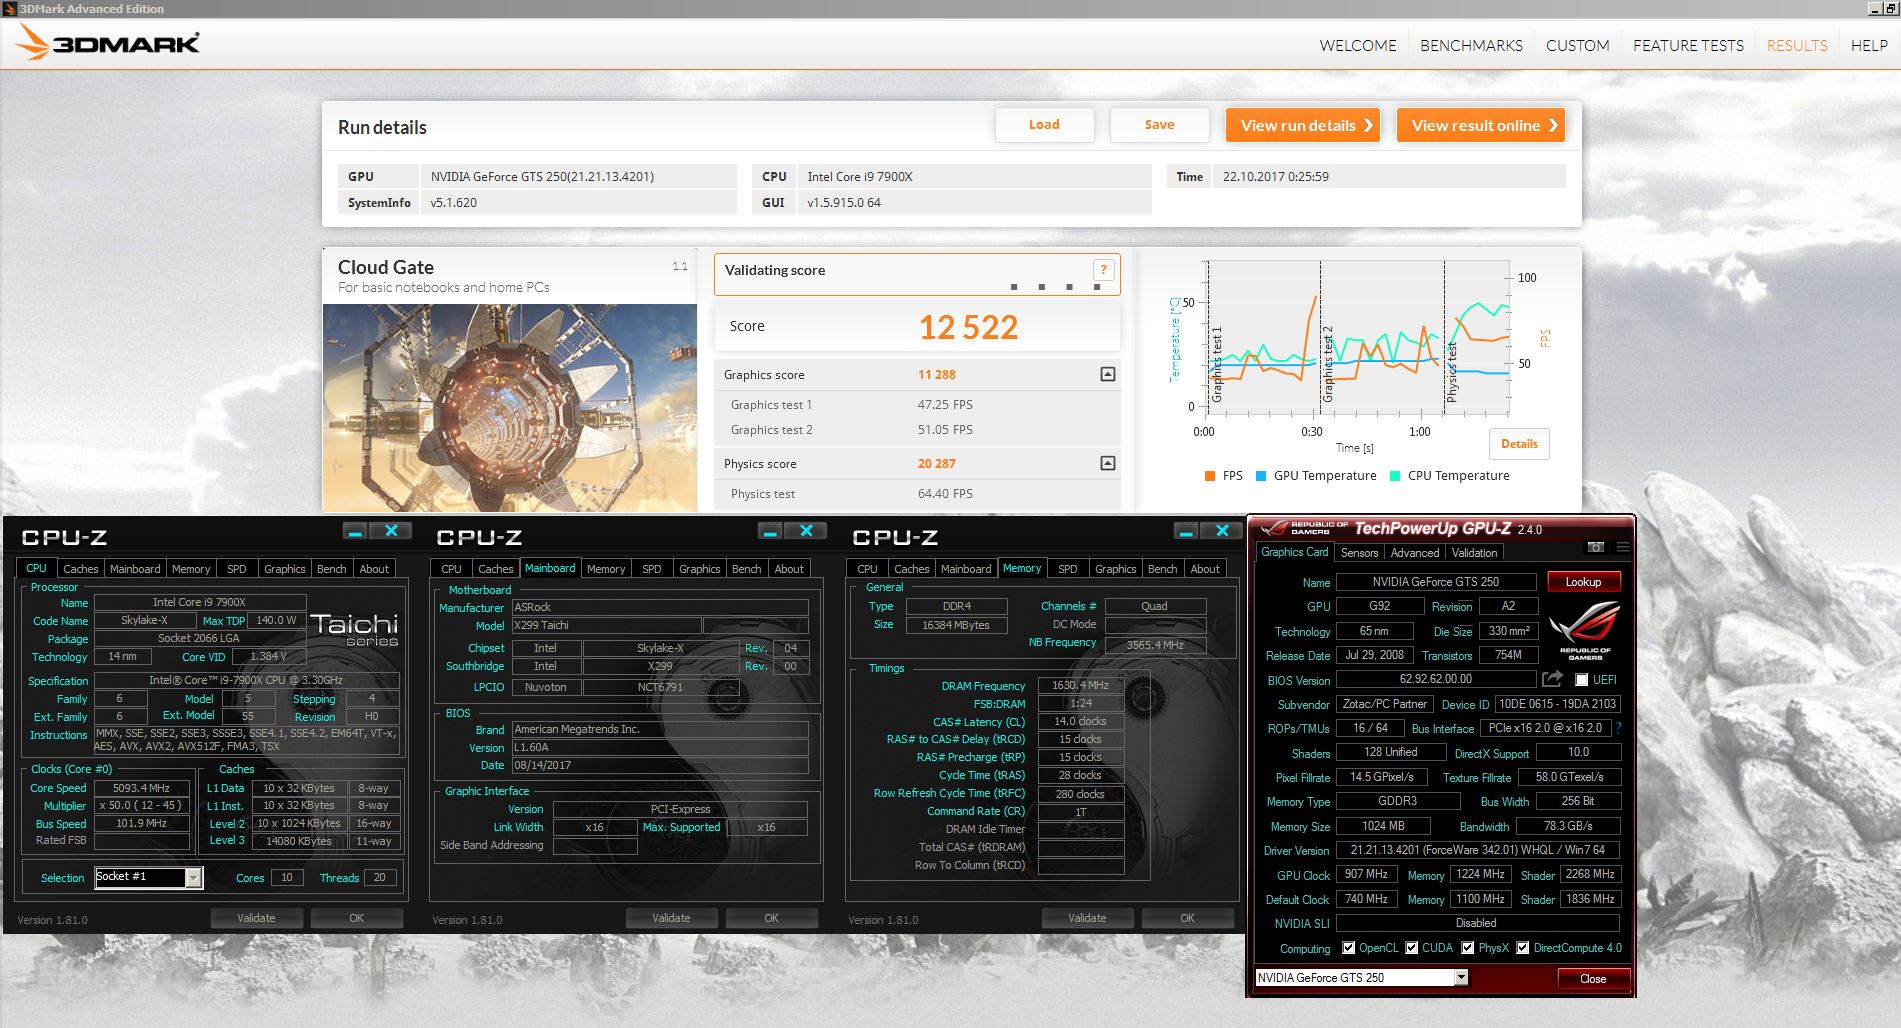The height and width of the screenshot is (1028, 1901).
Task: Toggle the PhysX checkbox
Action: click(x=1468, y=948)
